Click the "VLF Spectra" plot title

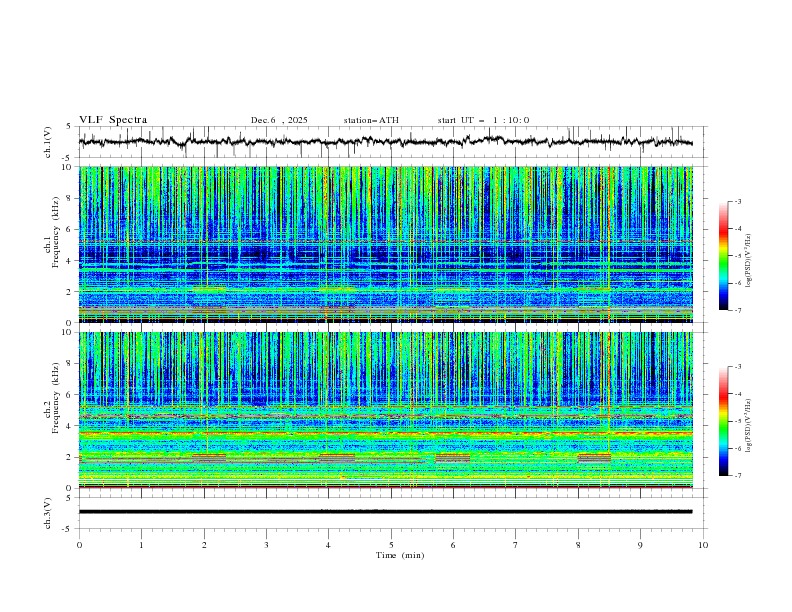pos(113,120)
